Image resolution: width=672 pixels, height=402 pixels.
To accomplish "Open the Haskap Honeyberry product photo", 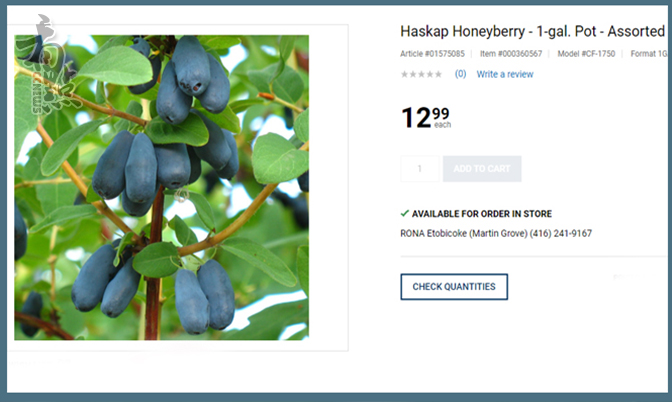I will 162,188.
